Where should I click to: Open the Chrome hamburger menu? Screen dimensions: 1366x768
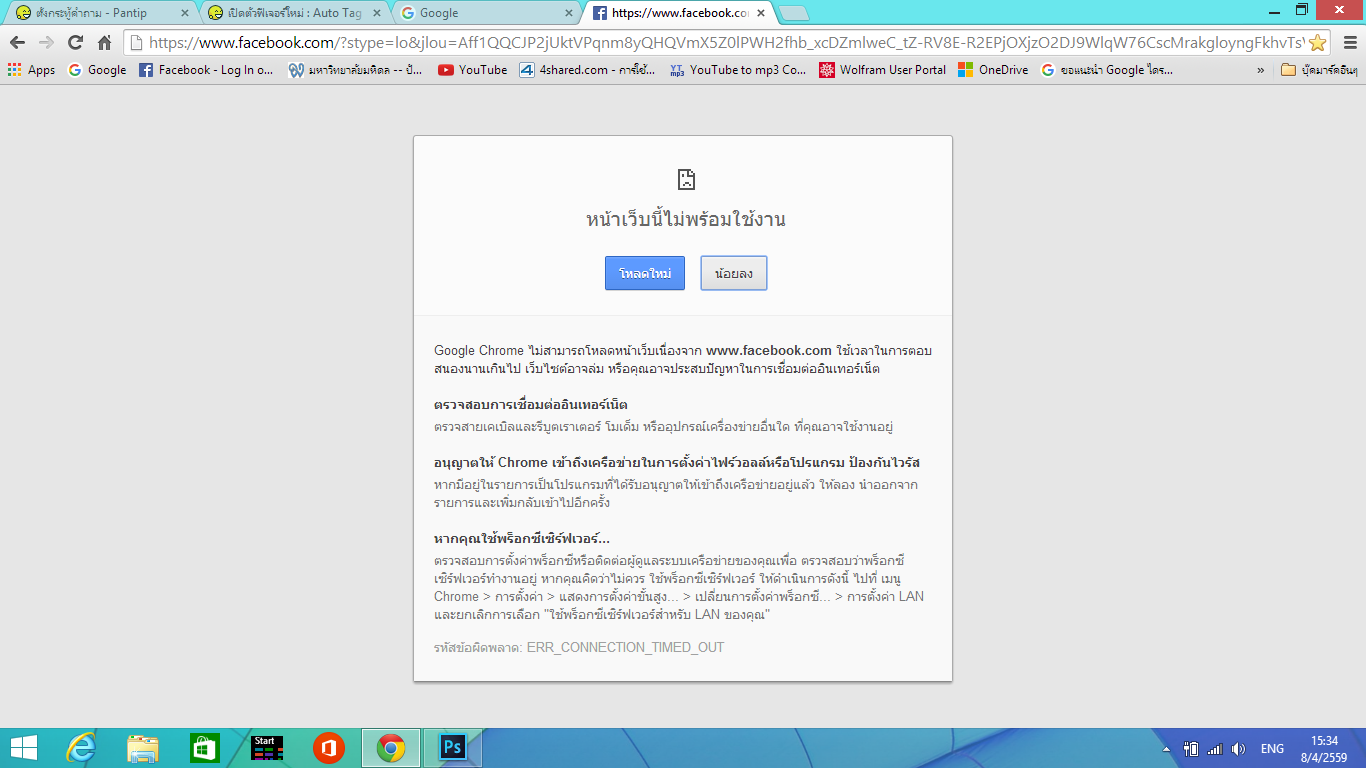[x=1349, y=43]
